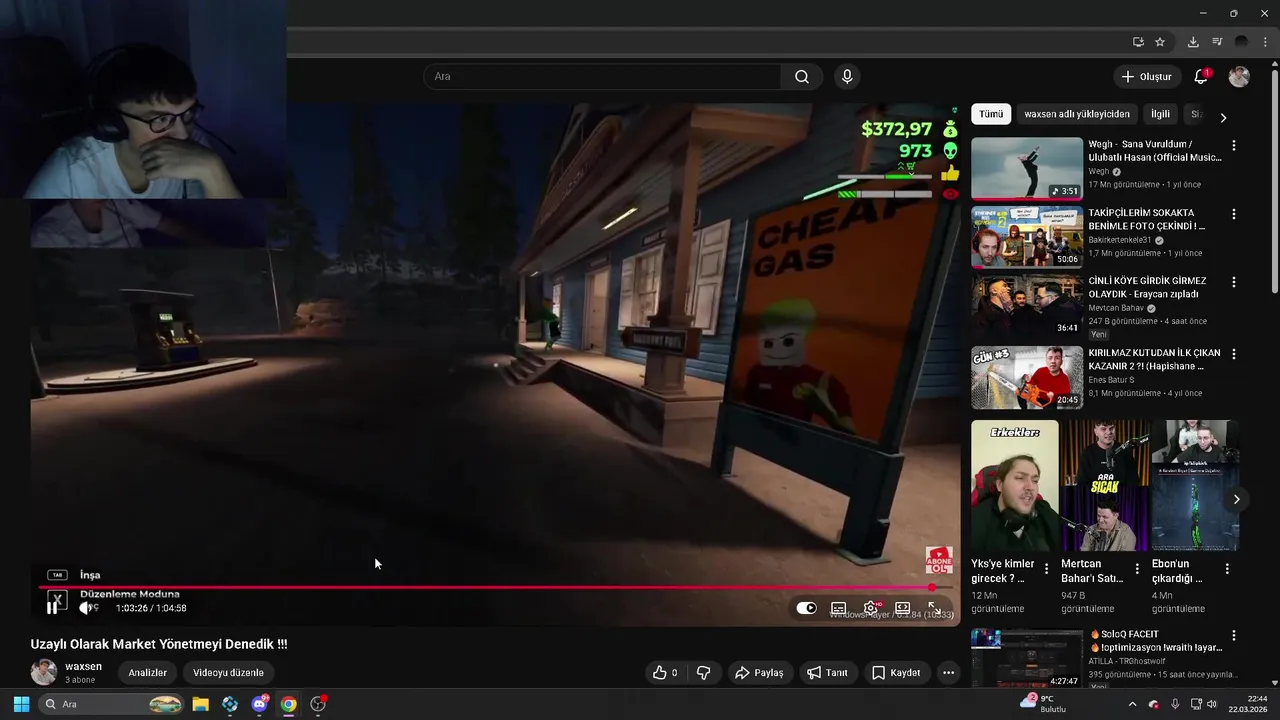
Task: Open the YouTube account avatar menu
Action: [x=1239, y=77]
